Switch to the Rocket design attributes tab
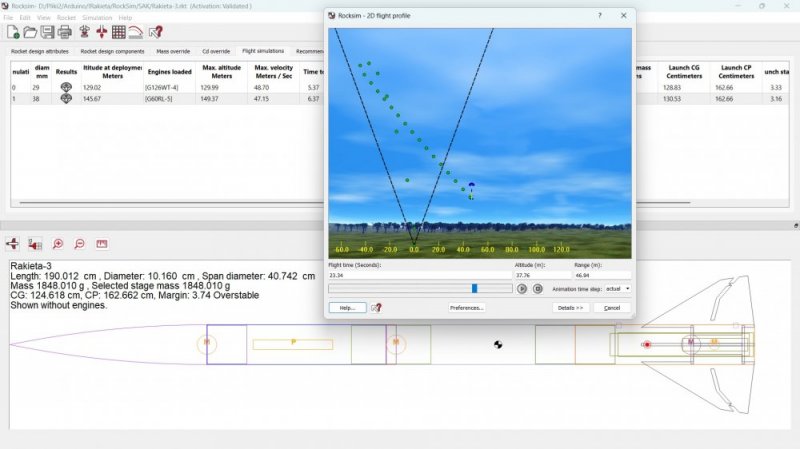 [40, 52]
